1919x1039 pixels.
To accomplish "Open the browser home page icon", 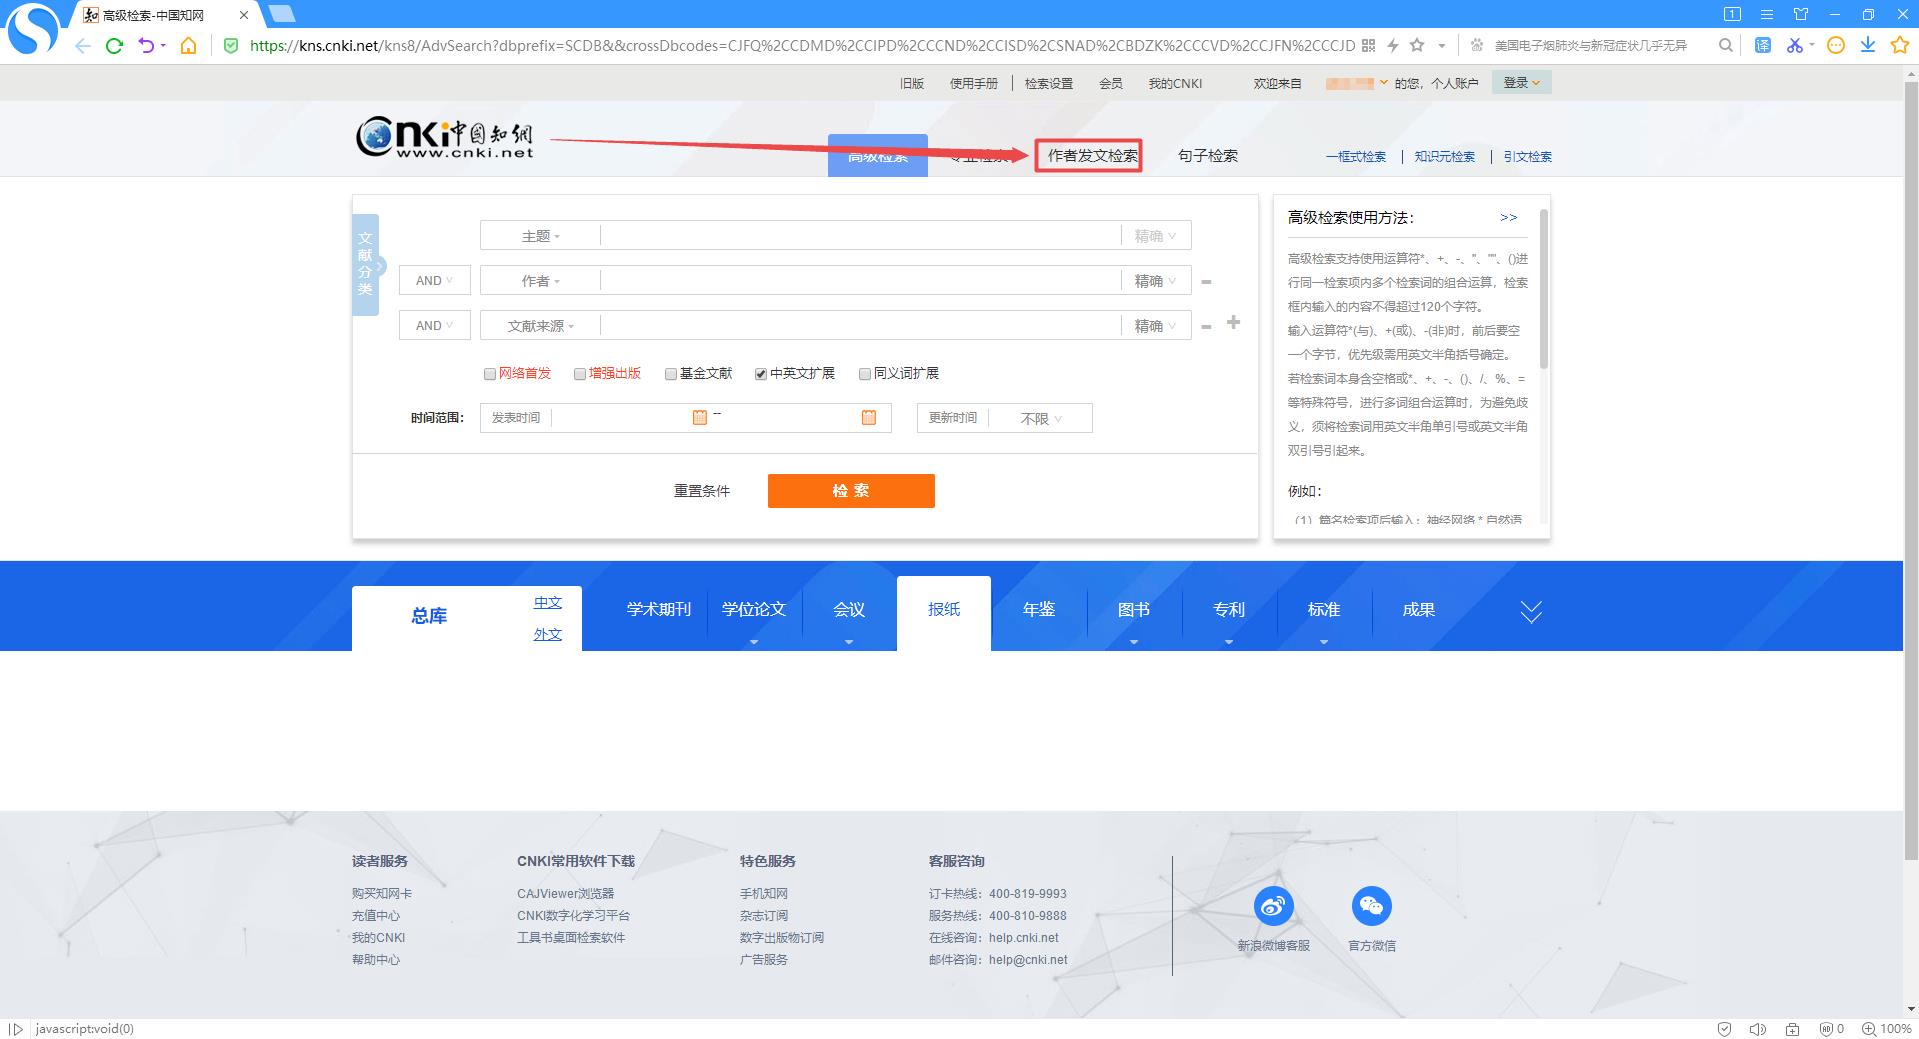I will coord(188,45).
